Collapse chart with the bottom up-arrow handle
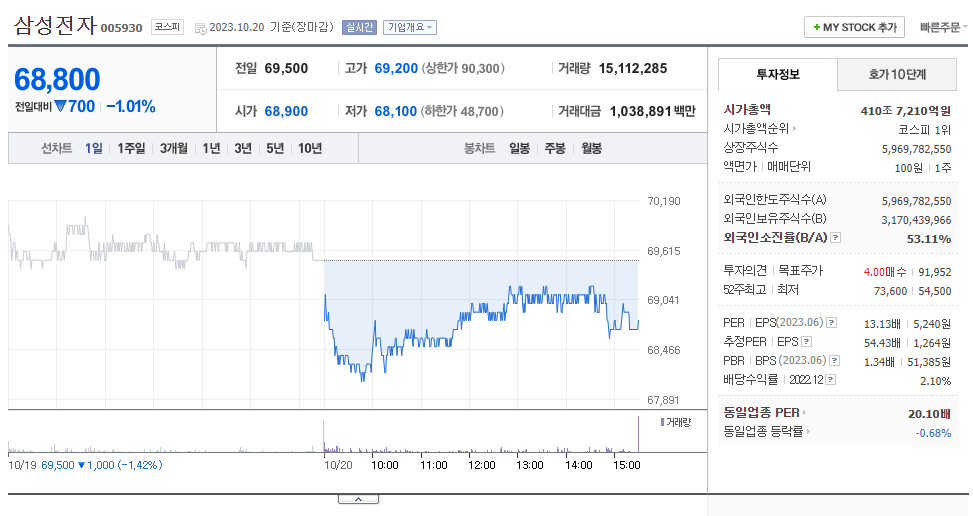The image size is (973, 516). click(358, 499)
